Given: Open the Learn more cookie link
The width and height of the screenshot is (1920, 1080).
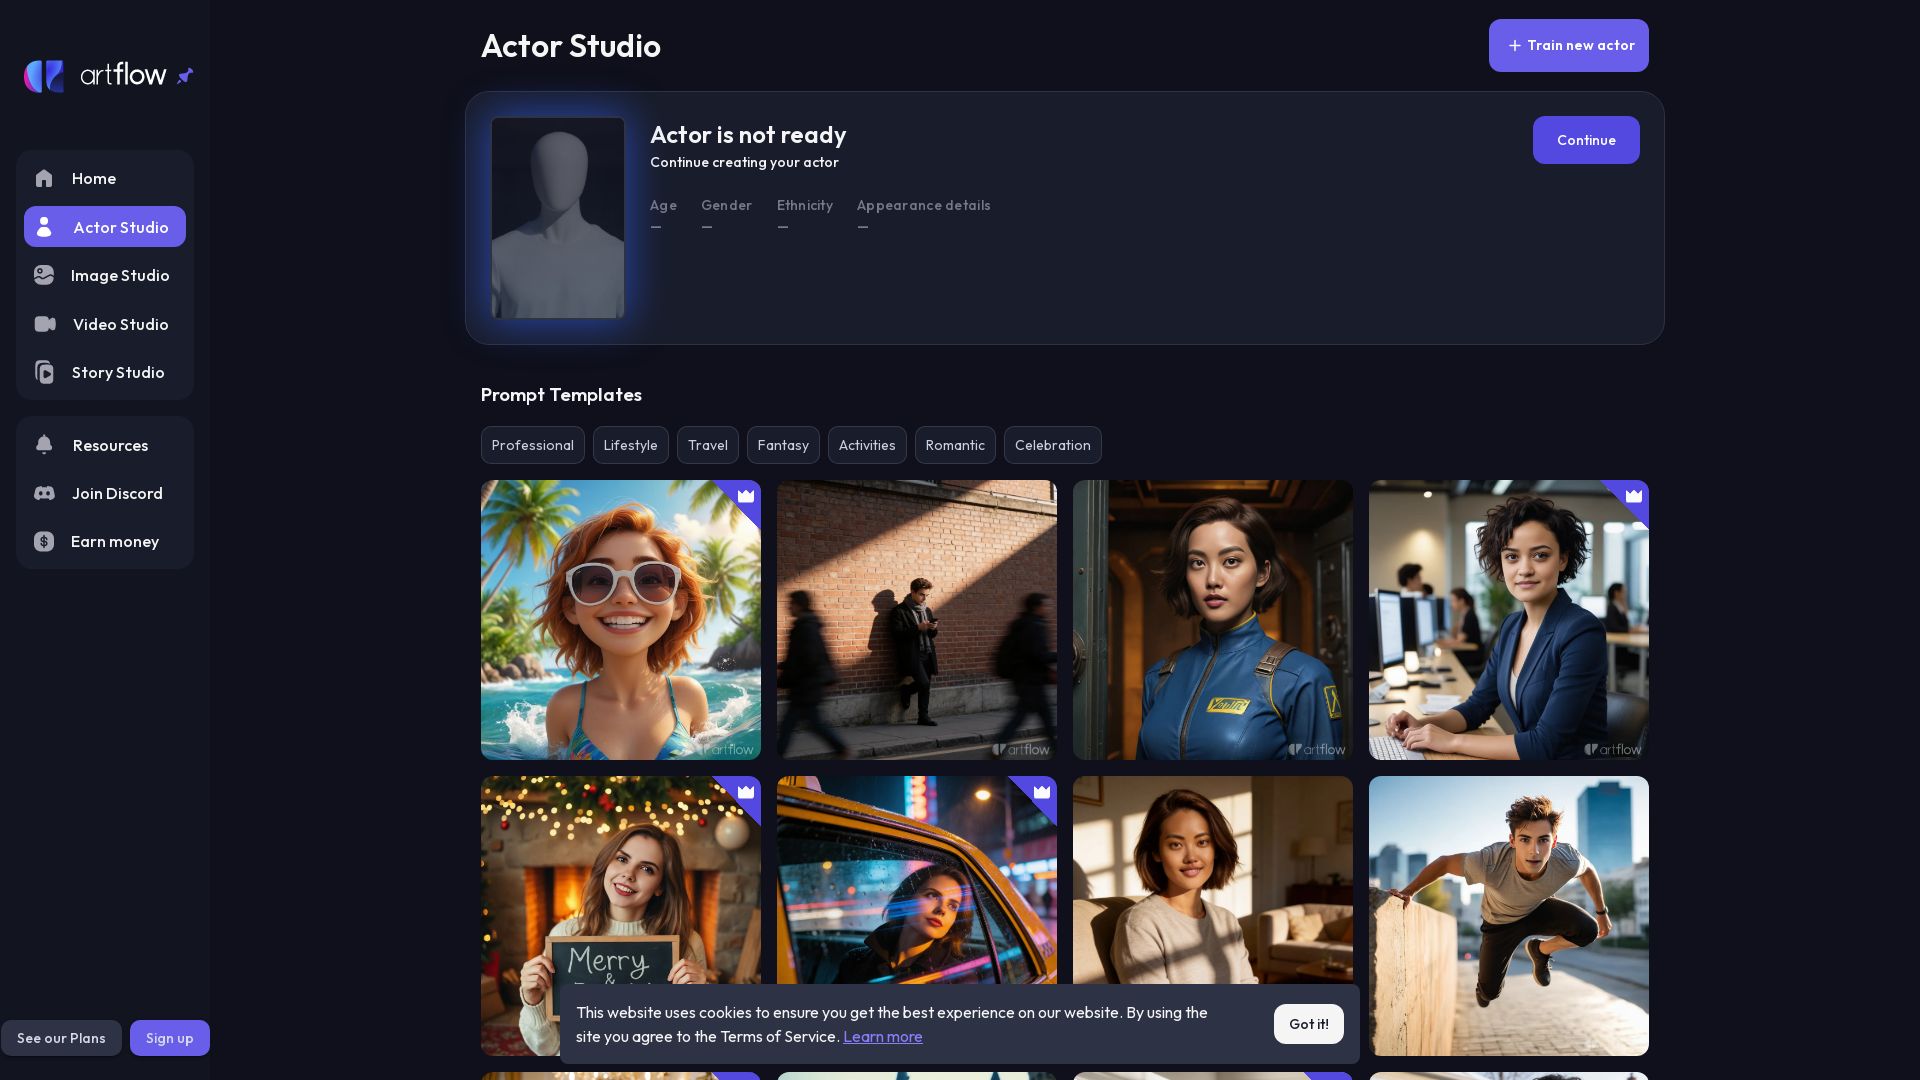Looking at the screenshot, I should [882, 1037].
